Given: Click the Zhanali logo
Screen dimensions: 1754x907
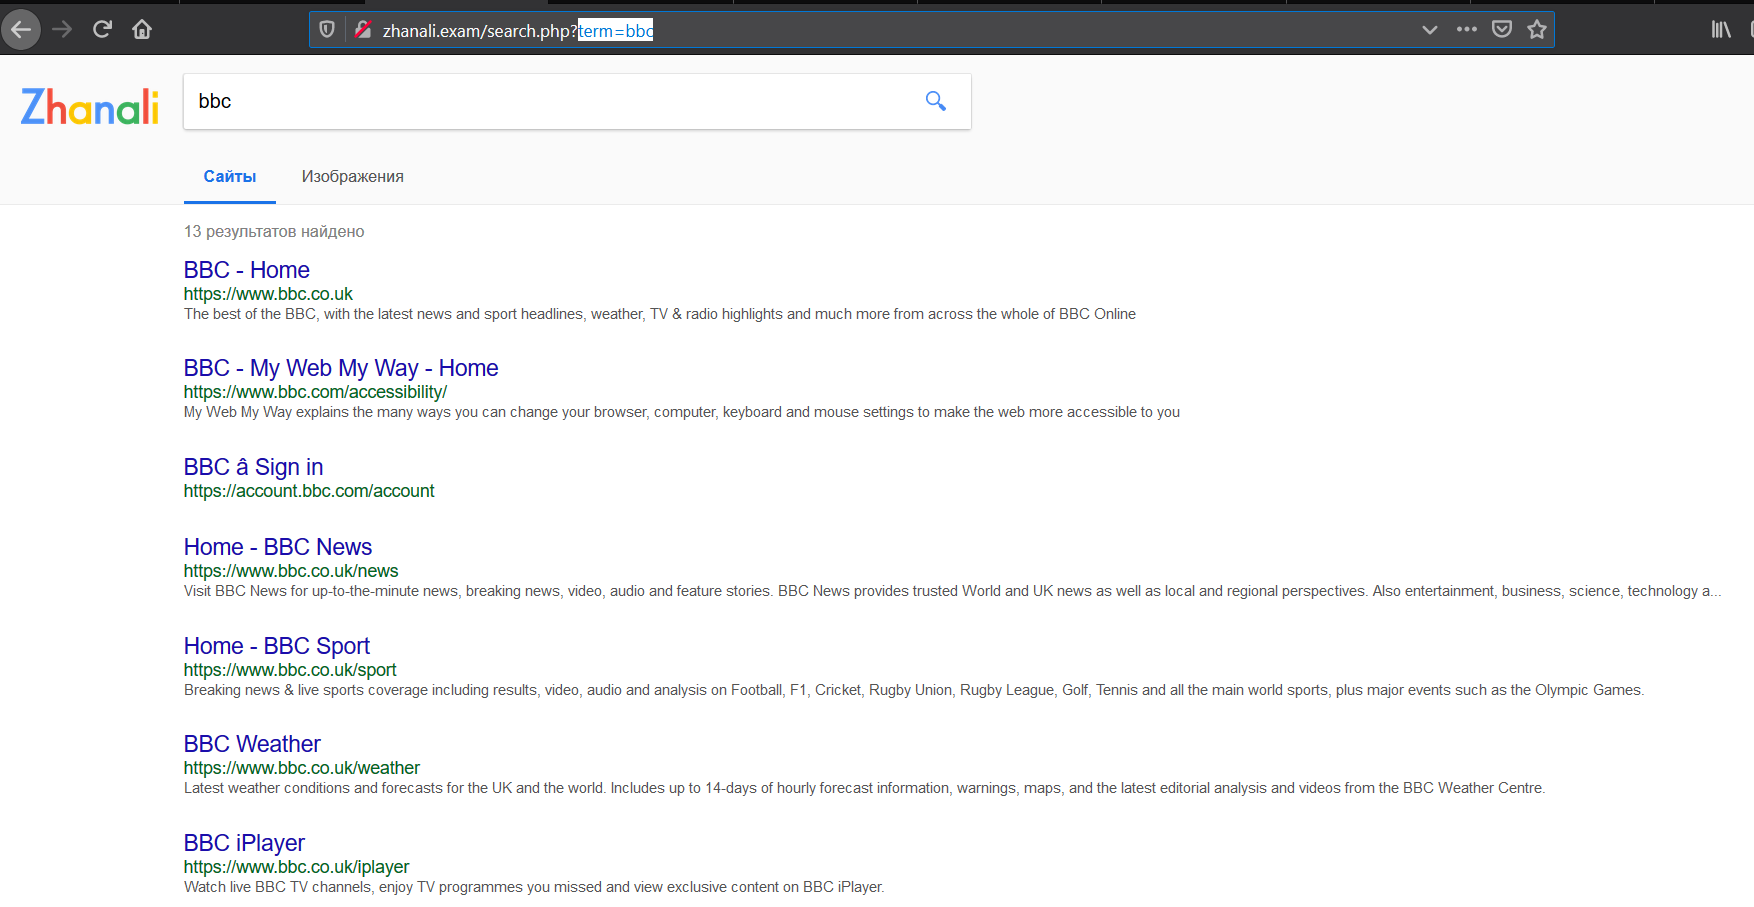Looking at the screenshot, I should [x=90, y=107].
